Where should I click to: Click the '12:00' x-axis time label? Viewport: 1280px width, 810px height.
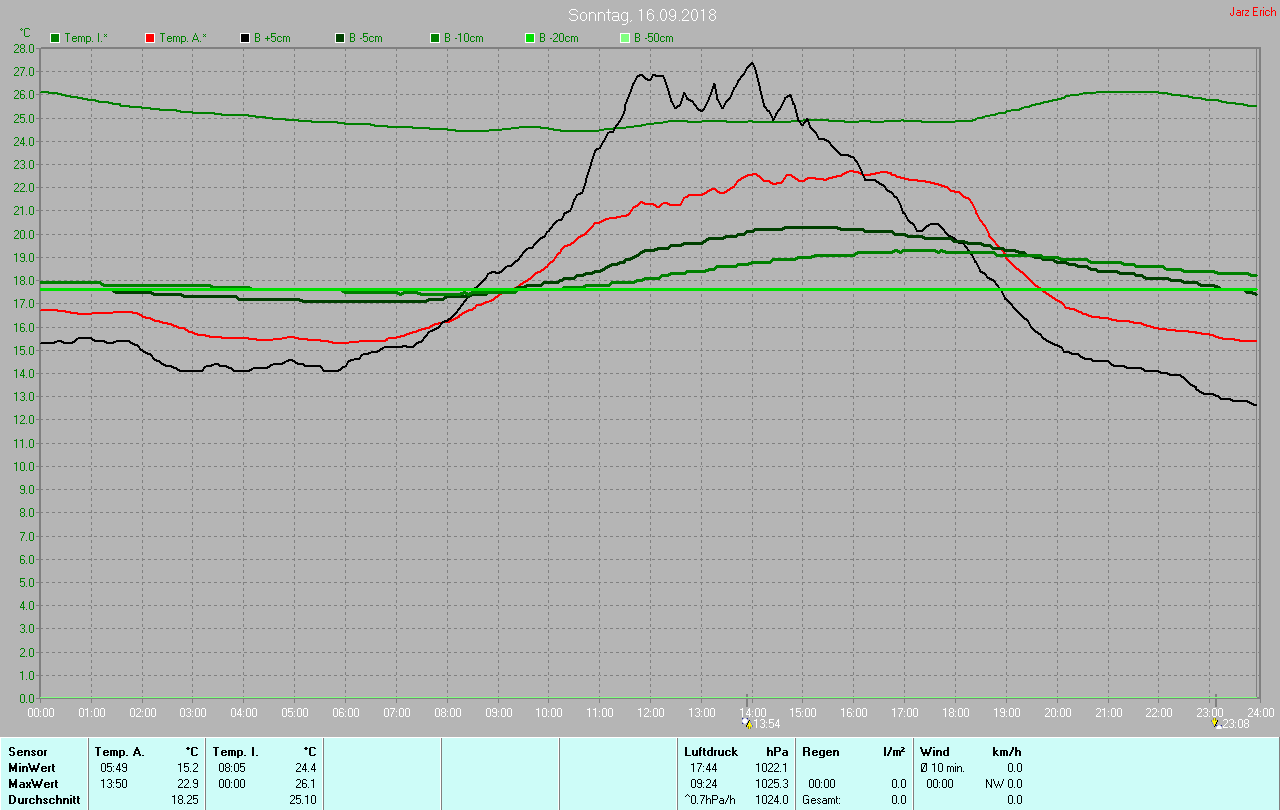(651, 713)
